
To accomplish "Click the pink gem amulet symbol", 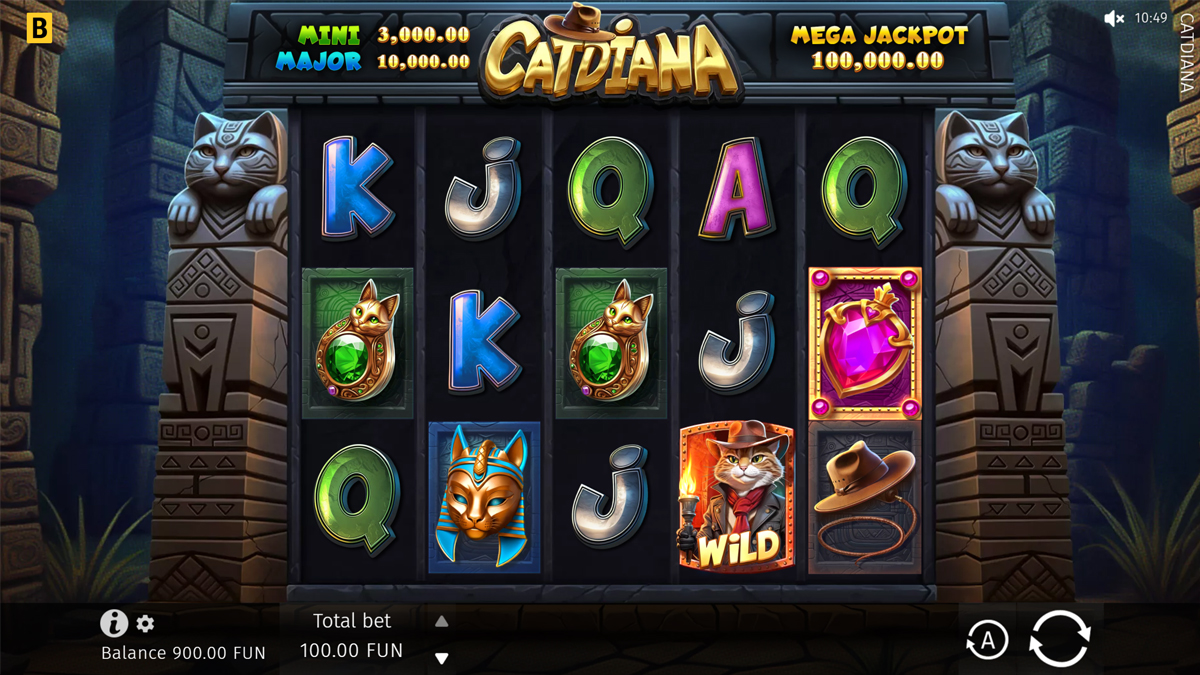I will coord(865,343).
